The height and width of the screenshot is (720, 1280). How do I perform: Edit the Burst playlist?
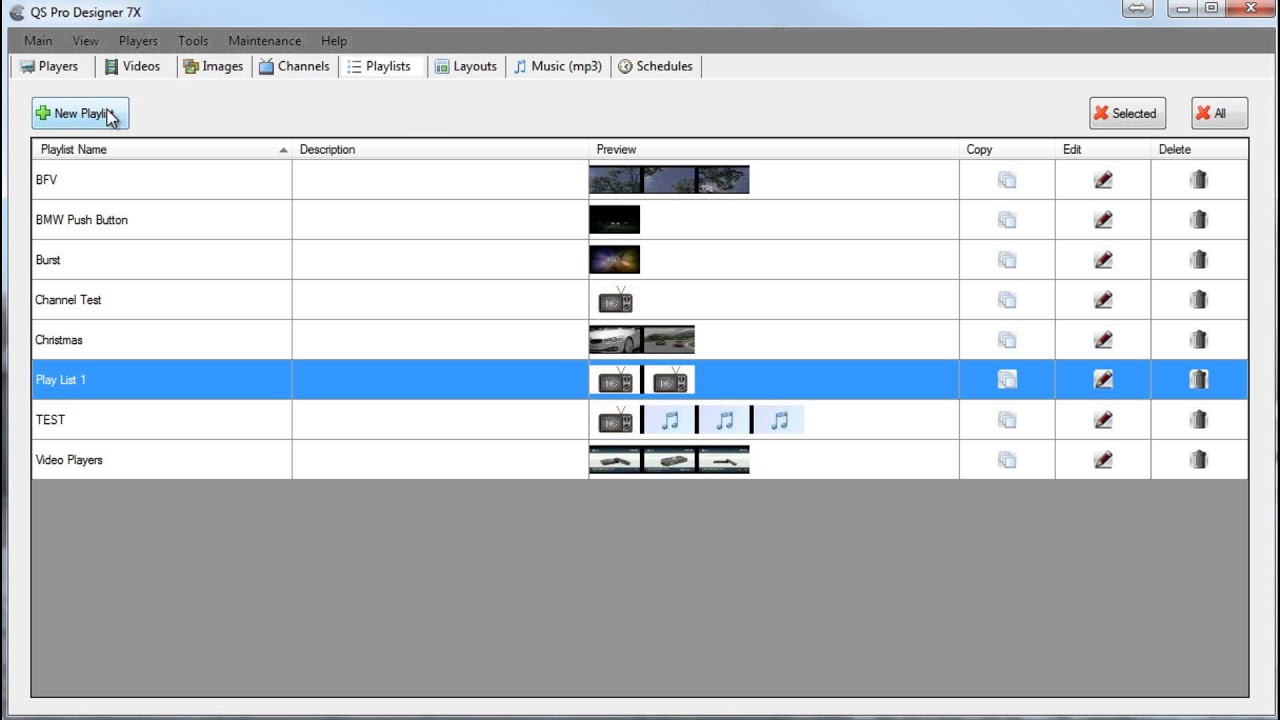point(1103,260)
